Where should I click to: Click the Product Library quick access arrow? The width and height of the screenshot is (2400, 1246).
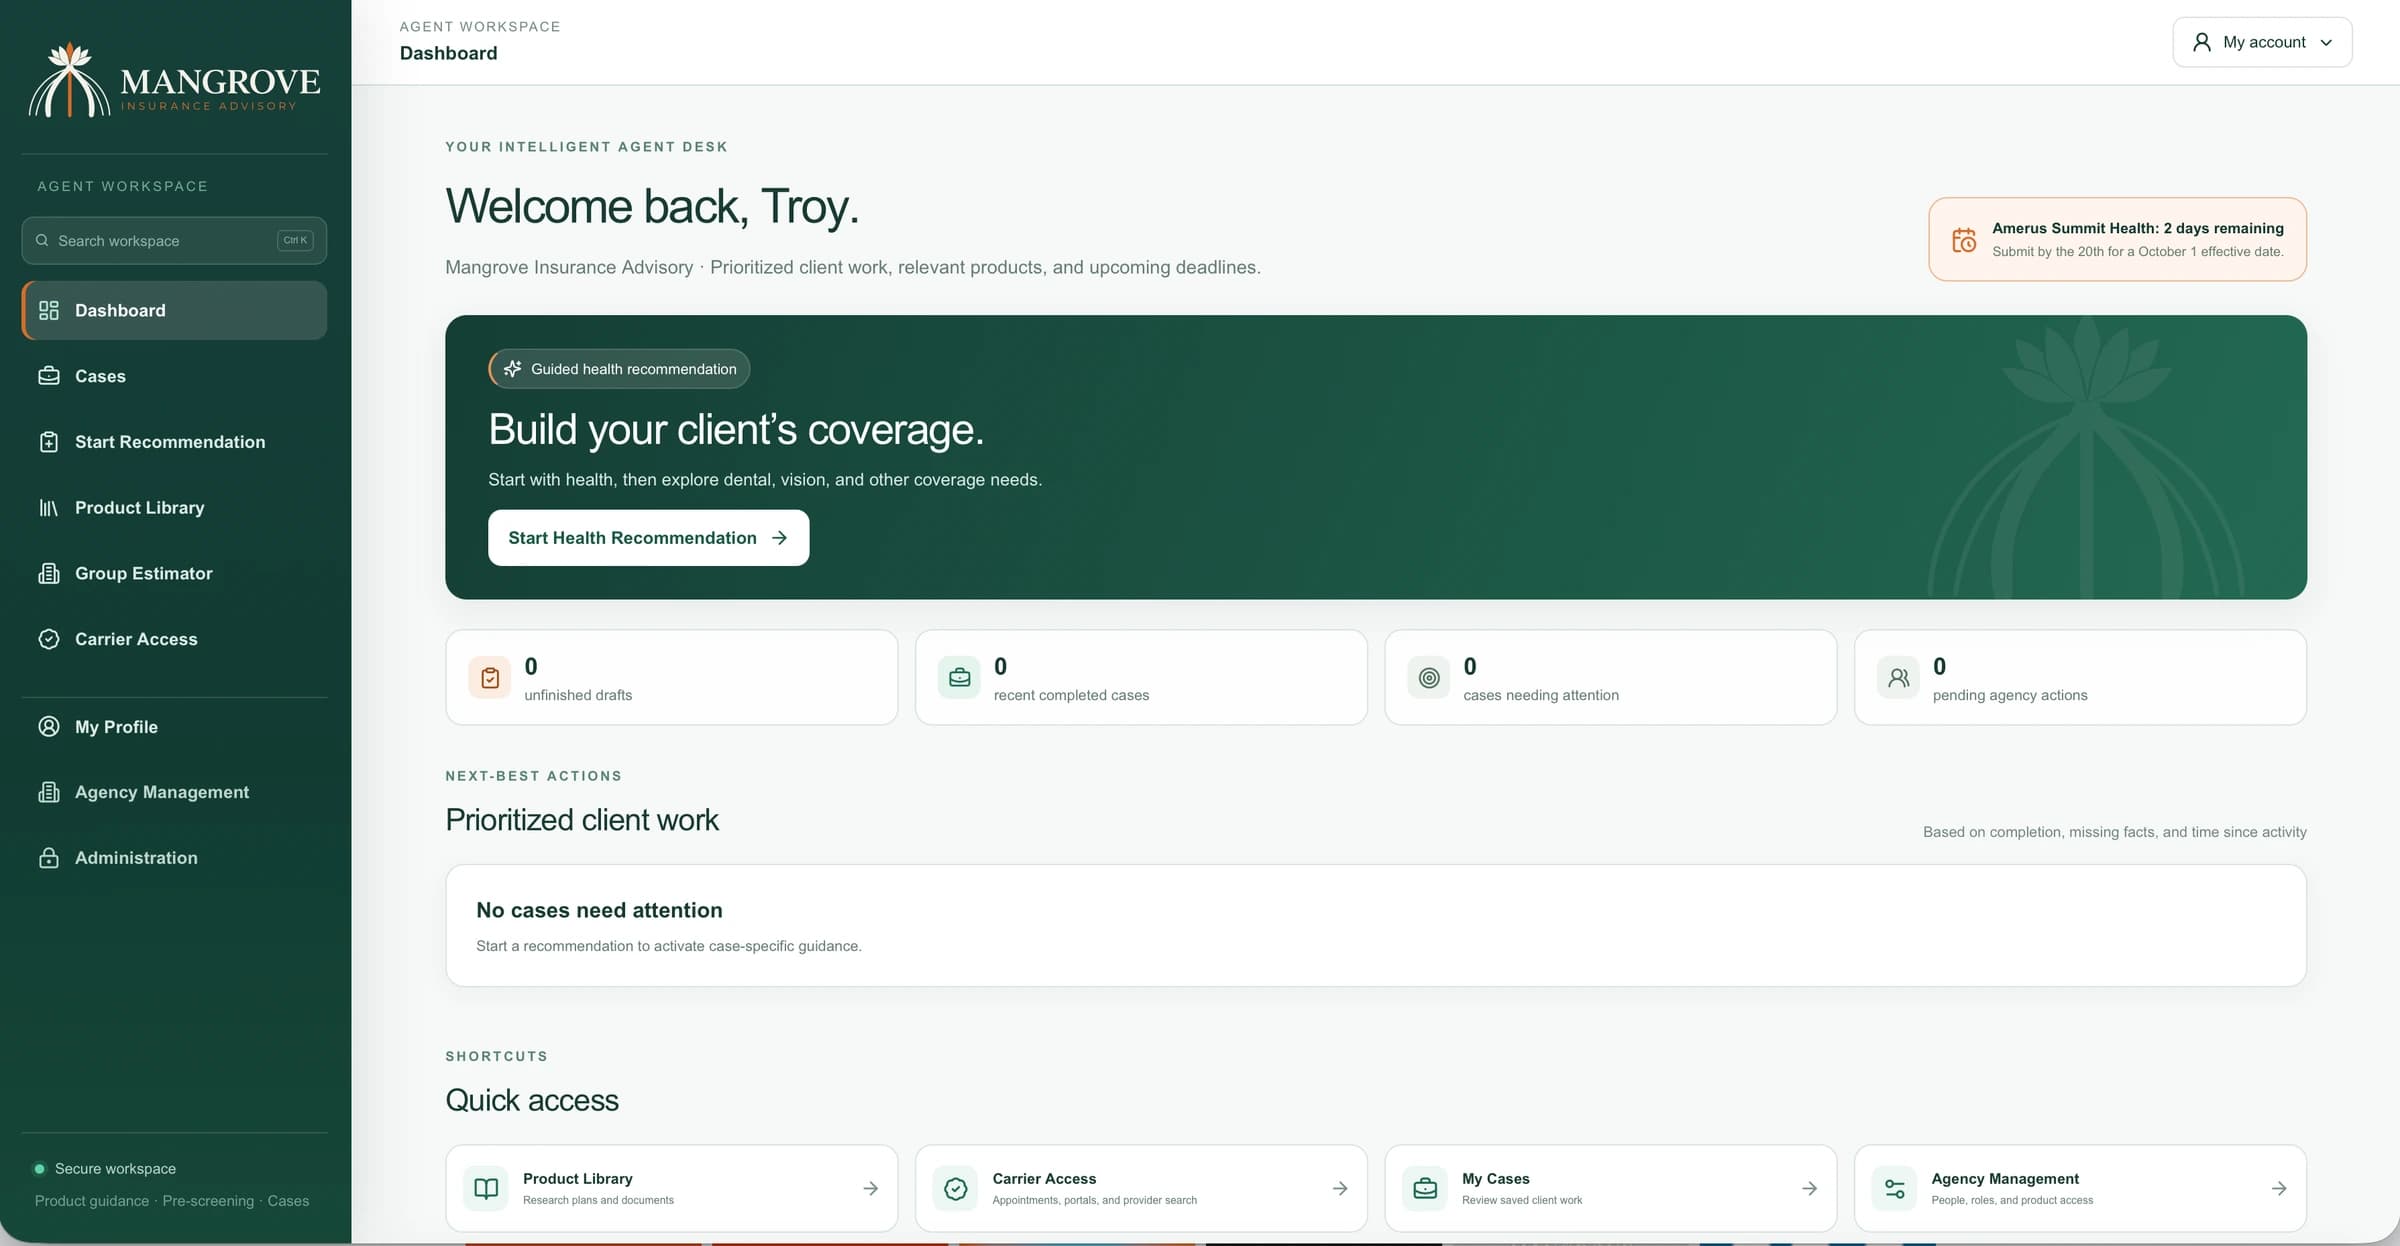coord(871,1188)
